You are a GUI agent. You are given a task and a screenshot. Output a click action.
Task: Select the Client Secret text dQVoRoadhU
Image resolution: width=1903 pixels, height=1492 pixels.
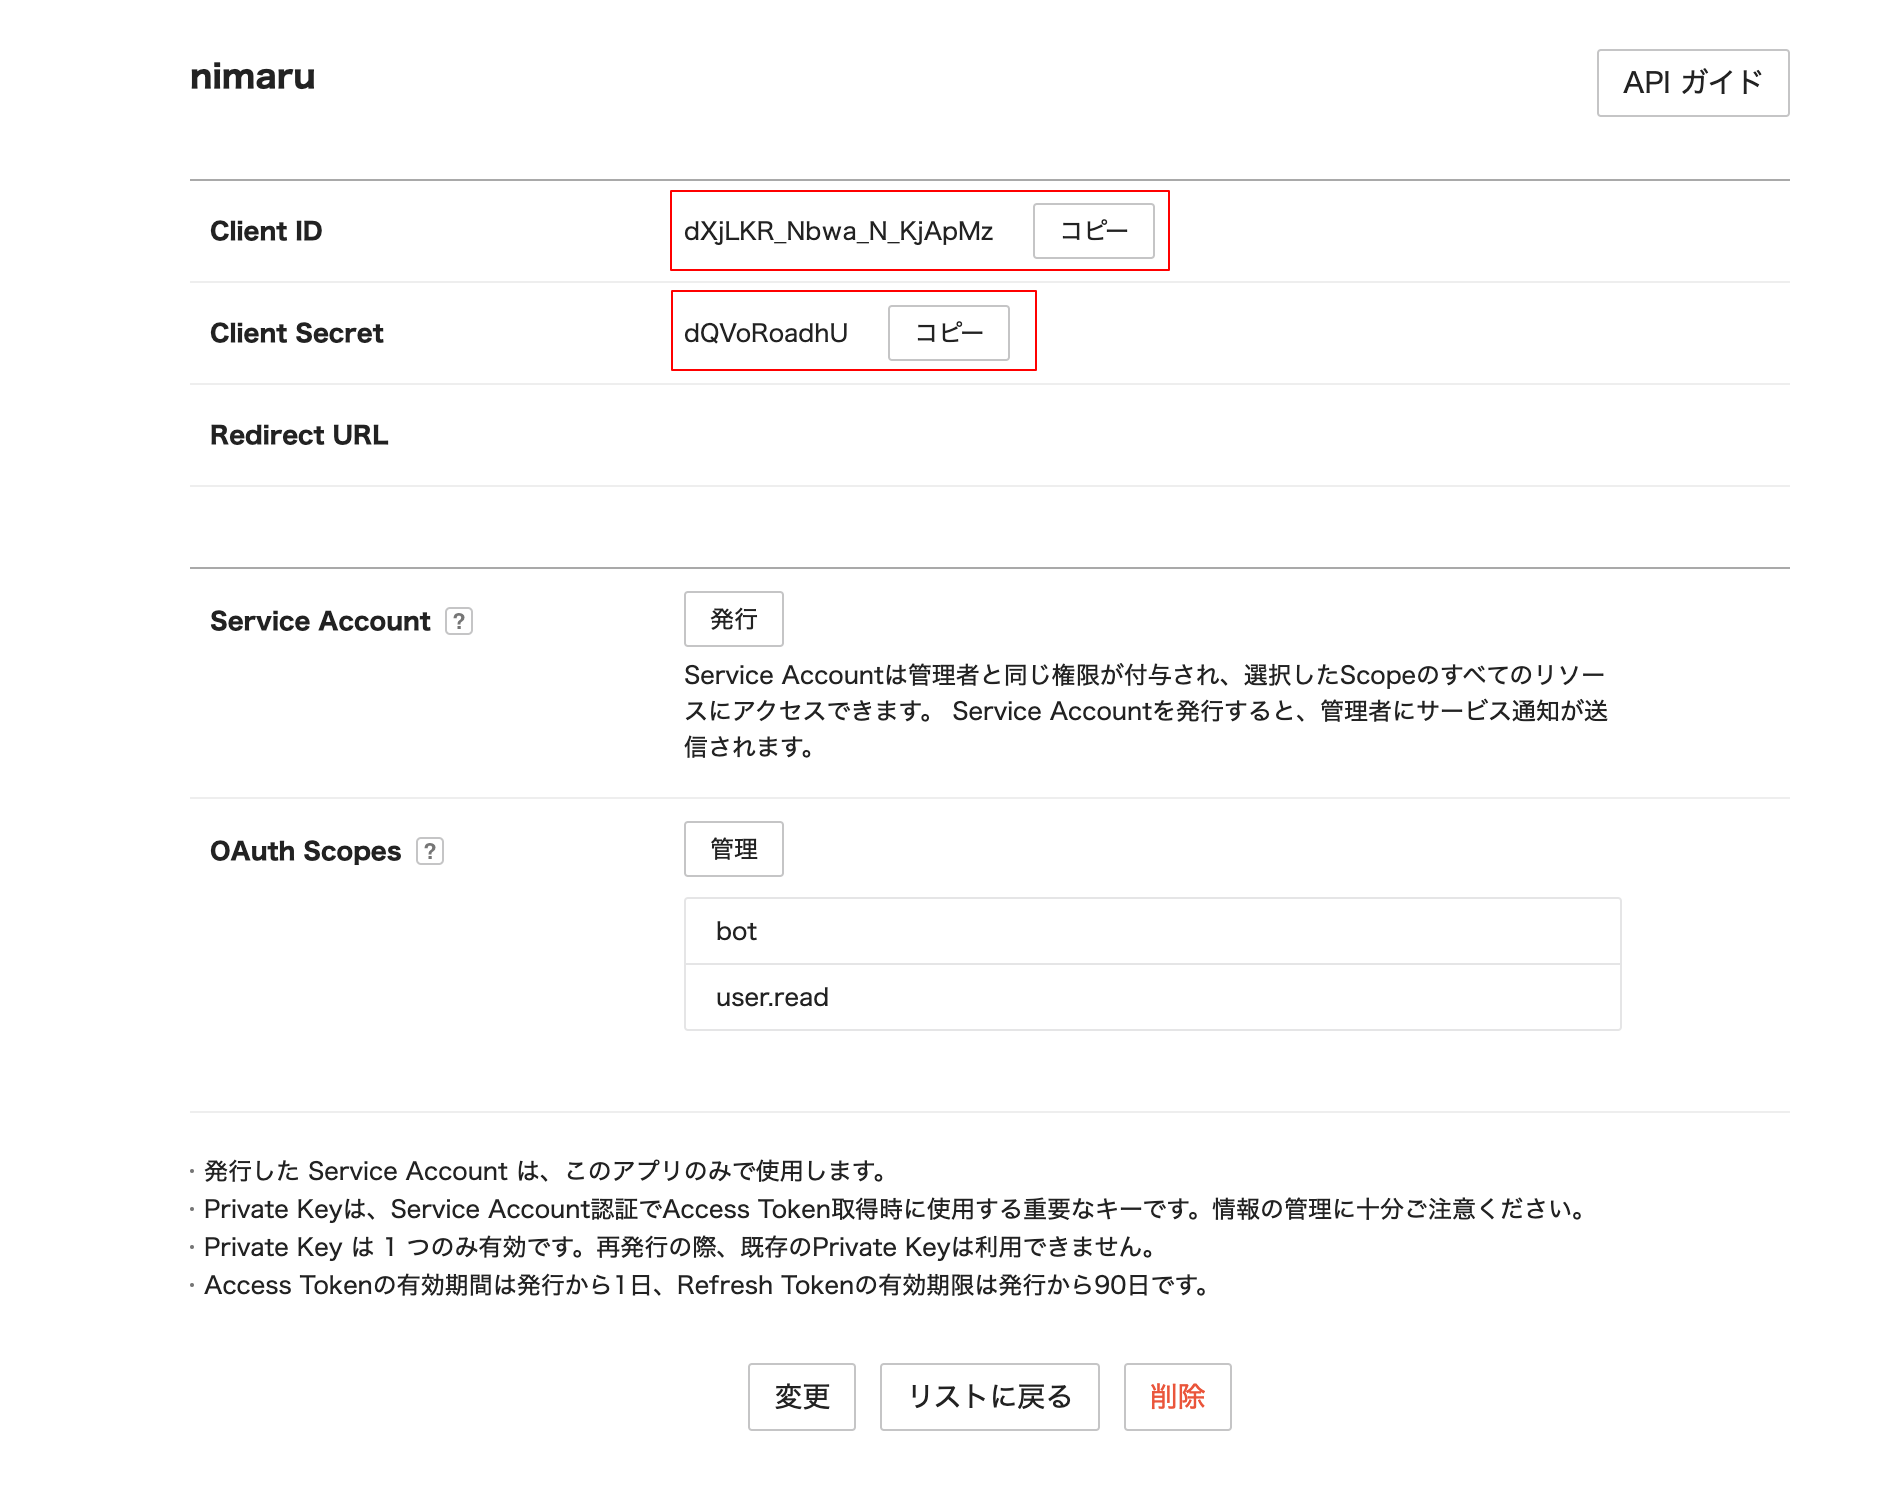(765, 333)
